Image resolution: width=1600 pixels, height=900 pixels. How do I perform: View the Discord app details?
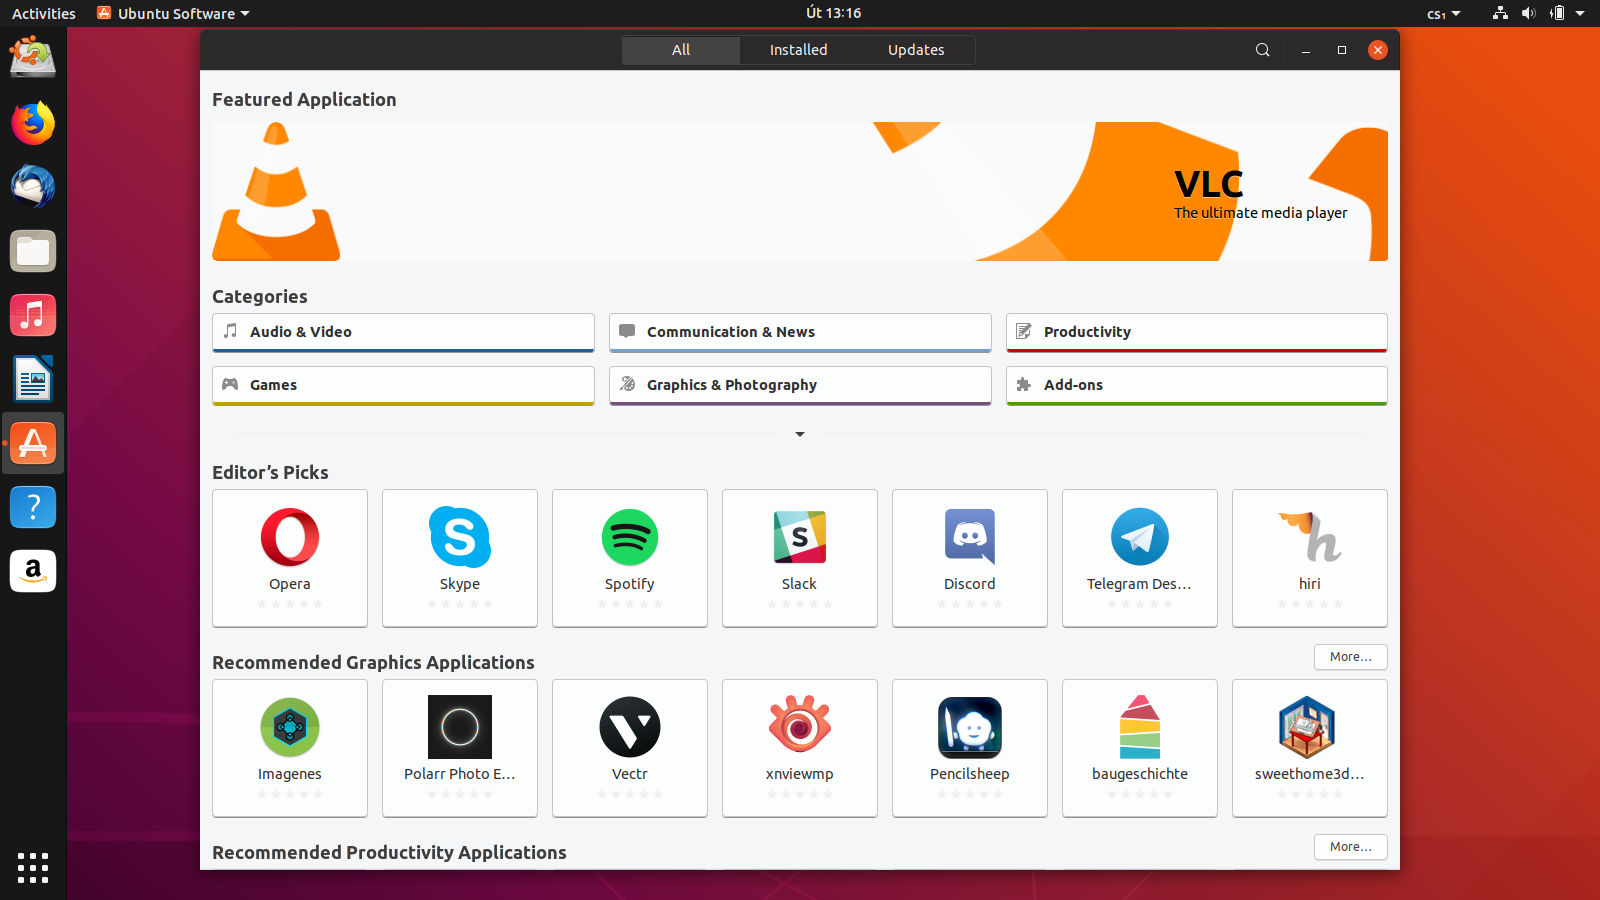pyautogui.click(x=969, y=558)
